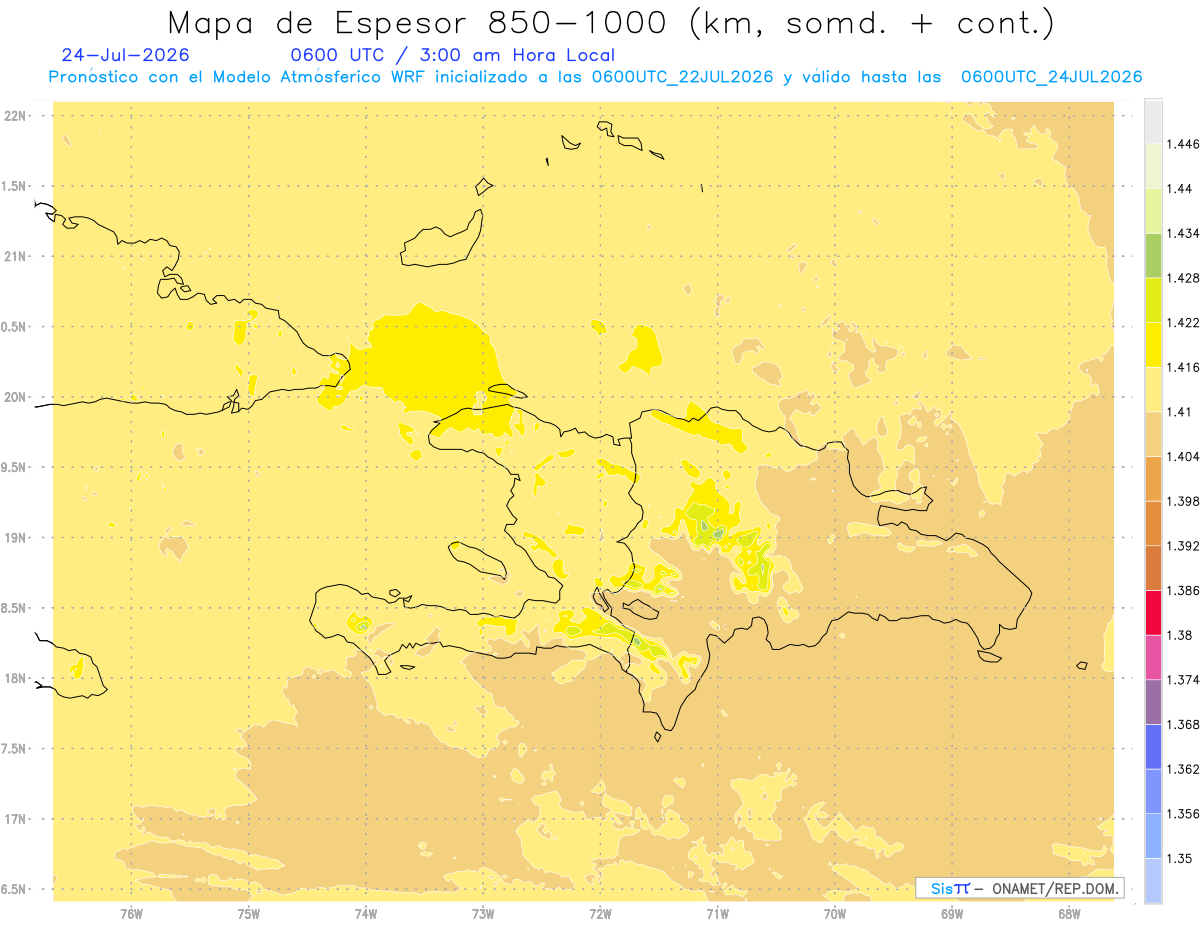
Task: Pick the orange legend band 1.398–1.404
Action: (1153, 478)
